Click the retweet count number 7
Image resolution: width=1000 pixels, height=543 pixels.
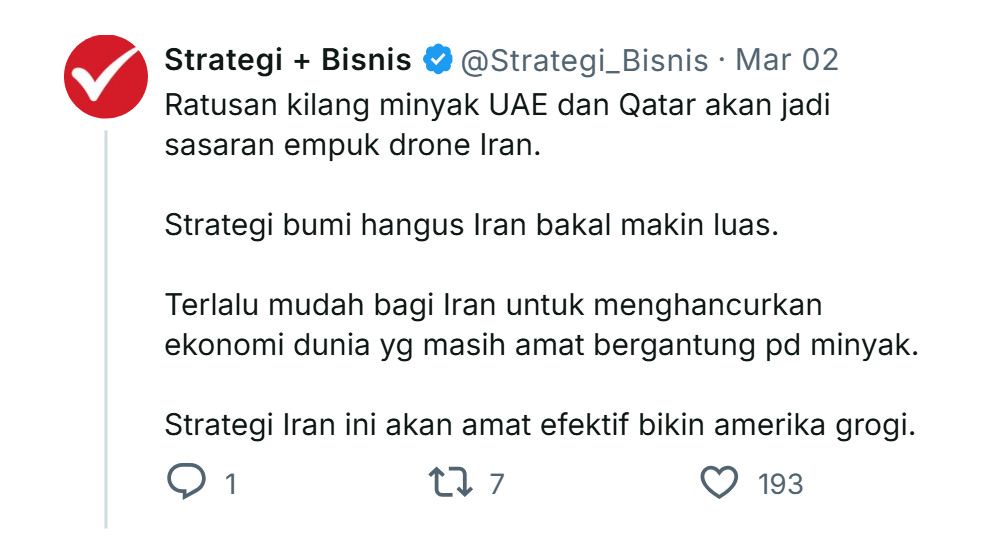click(497, 484)
